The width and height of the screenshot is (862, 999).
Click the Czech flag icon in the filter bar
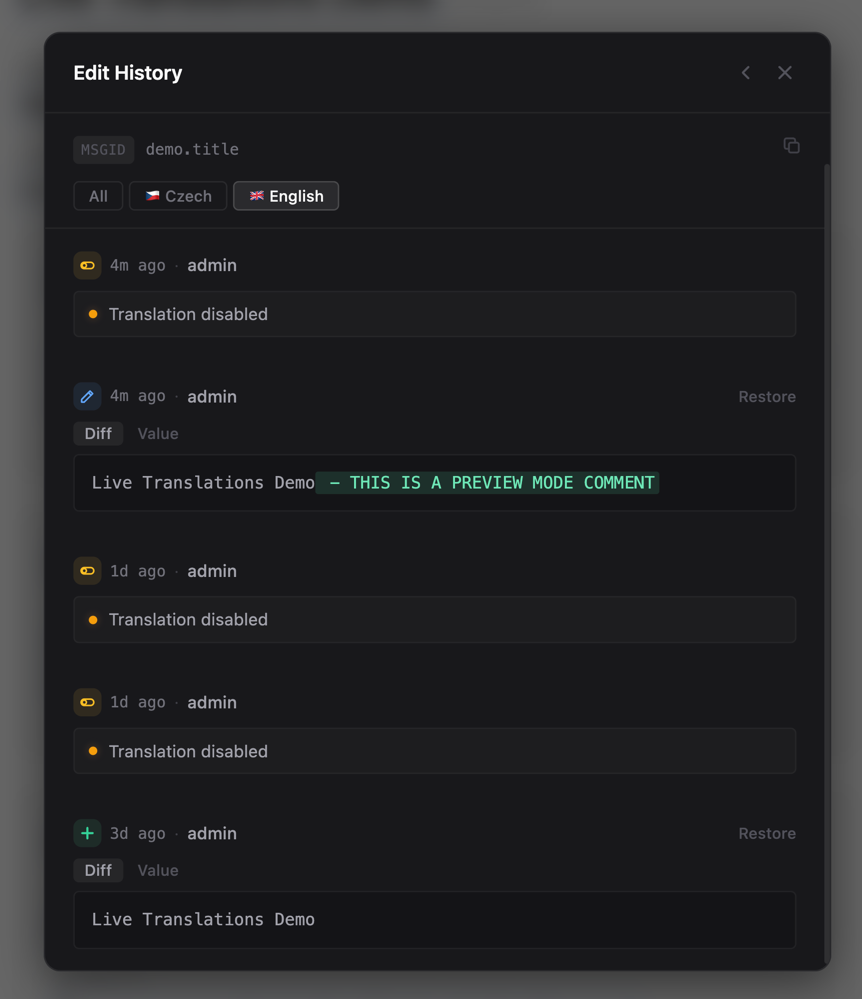pos(153,195)
